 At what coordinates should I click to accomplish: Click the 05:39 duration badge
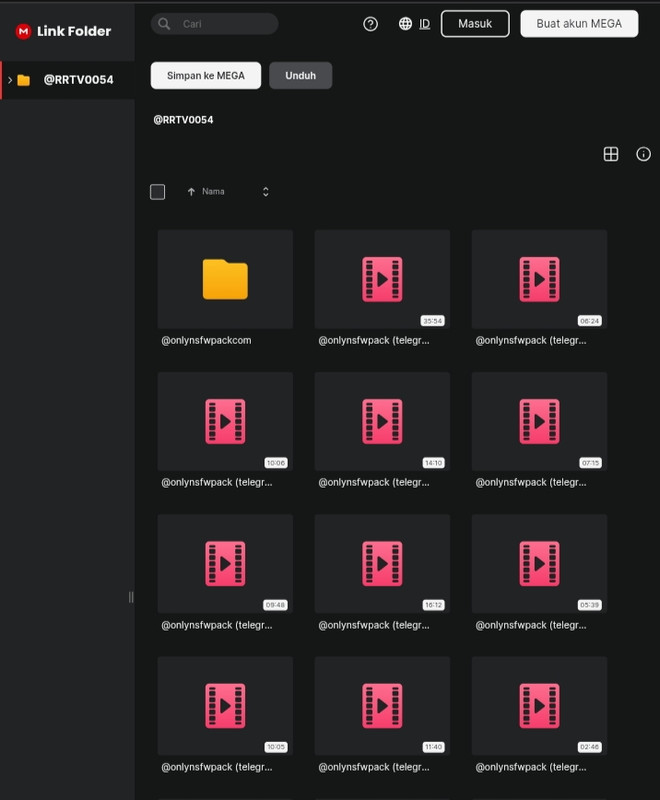590,605
